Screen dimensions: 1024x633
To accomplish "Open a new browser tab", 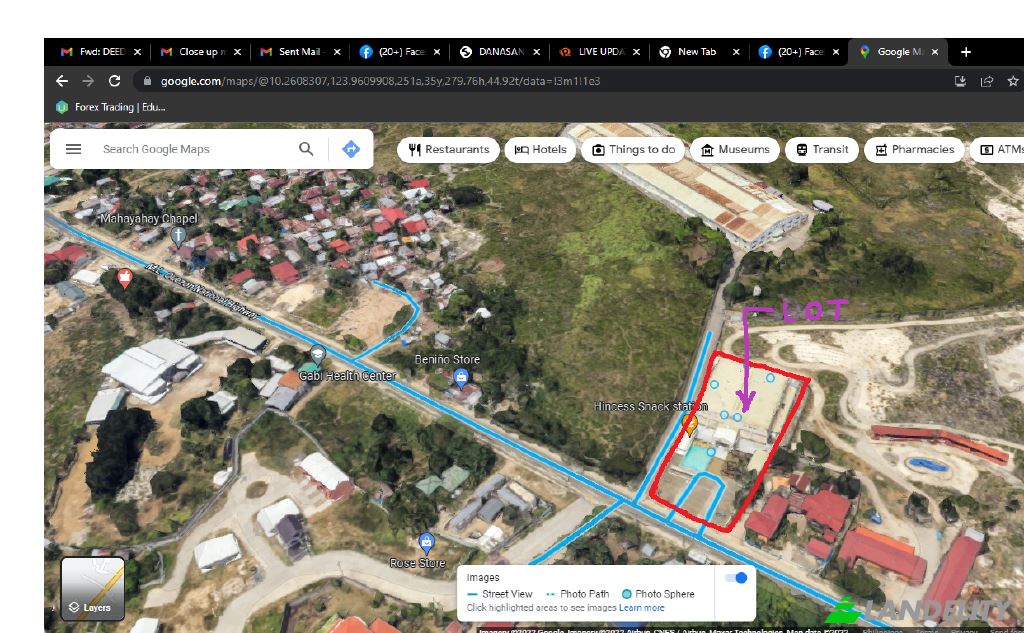I will (966, 52).
